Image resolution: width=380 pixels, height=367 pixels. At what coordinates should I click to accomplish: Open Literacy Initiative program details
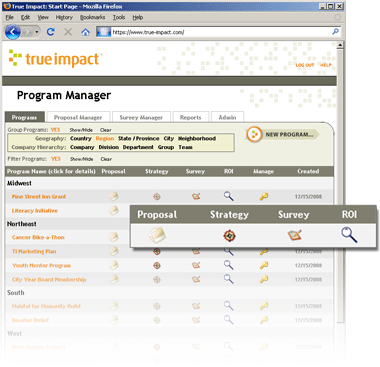click(x=35, y=211)
